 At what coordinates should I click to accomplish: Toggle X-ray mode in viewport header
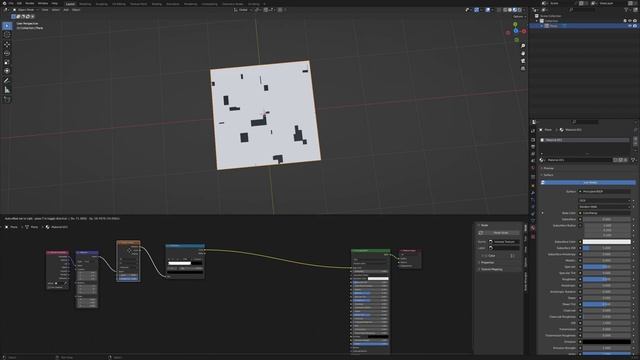point(499,10)
